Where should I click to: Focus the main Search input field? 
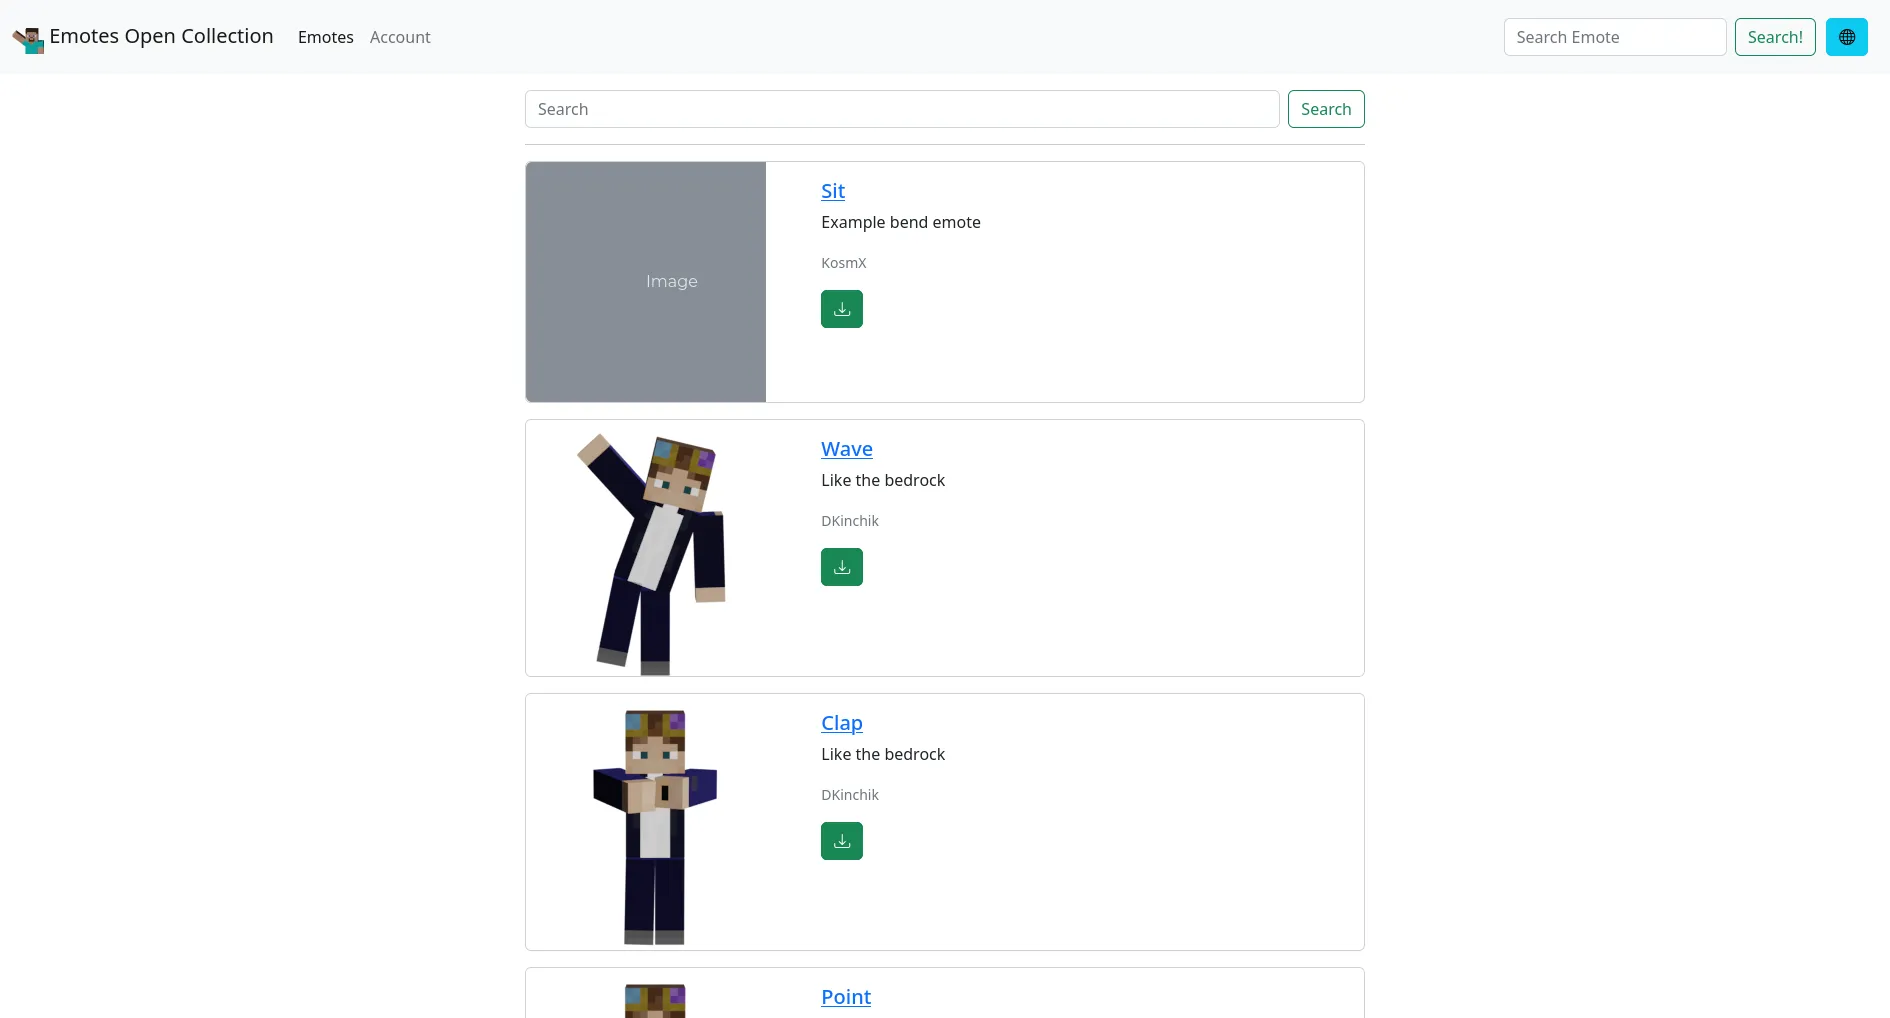(x=902, y=109)
